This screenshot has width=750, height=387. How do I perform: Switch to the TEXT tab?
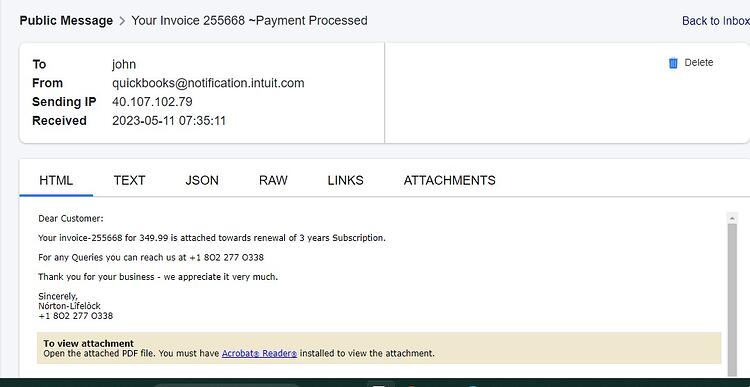129,180
